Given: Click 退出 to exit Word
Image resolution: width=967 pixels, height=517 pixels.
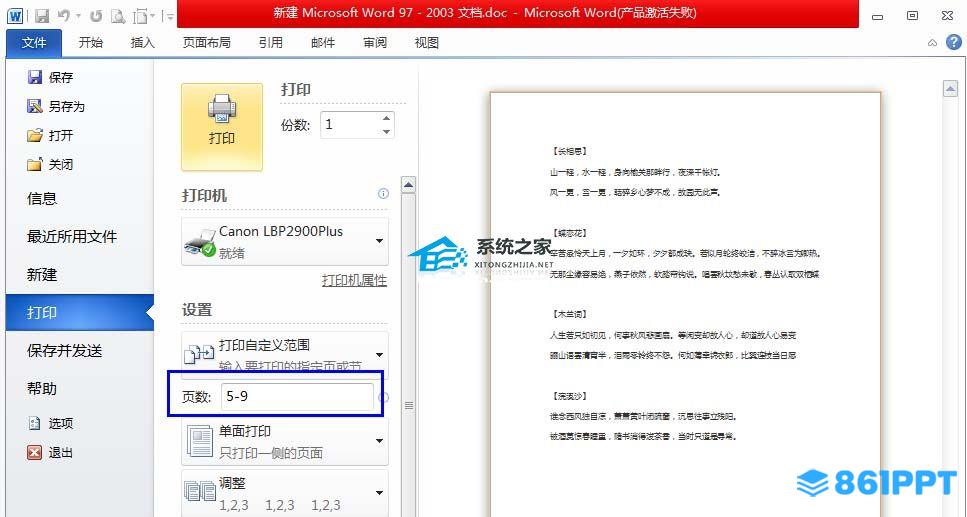Looking at the screenshot, I should (x=51, y=452).
